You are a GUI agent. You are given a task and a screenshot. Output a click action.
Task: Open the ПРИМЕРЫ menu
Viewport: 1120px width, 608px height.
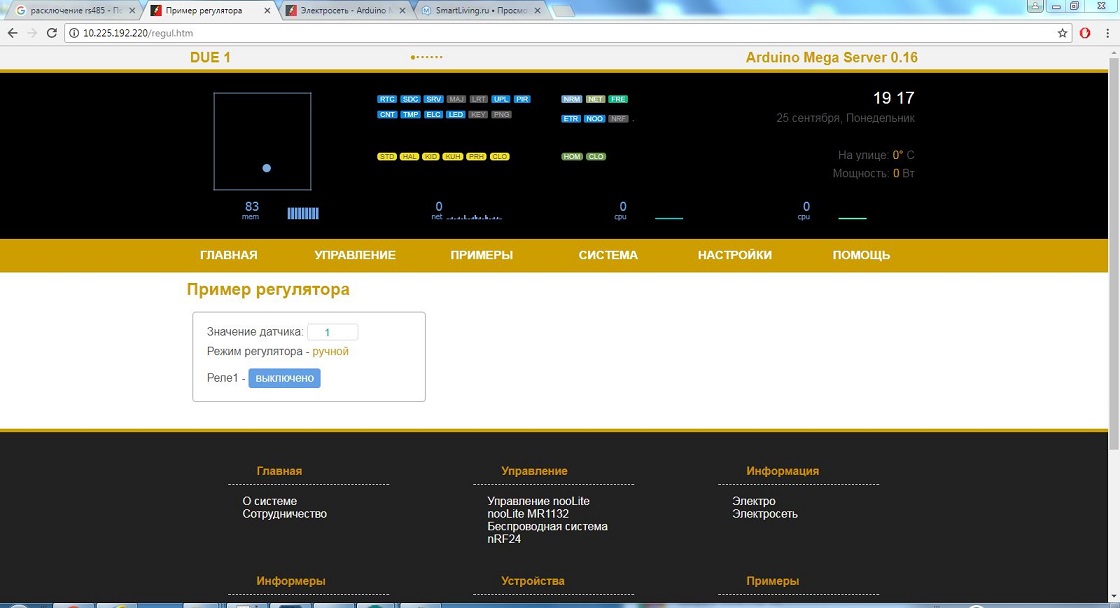tap(482, 255)
